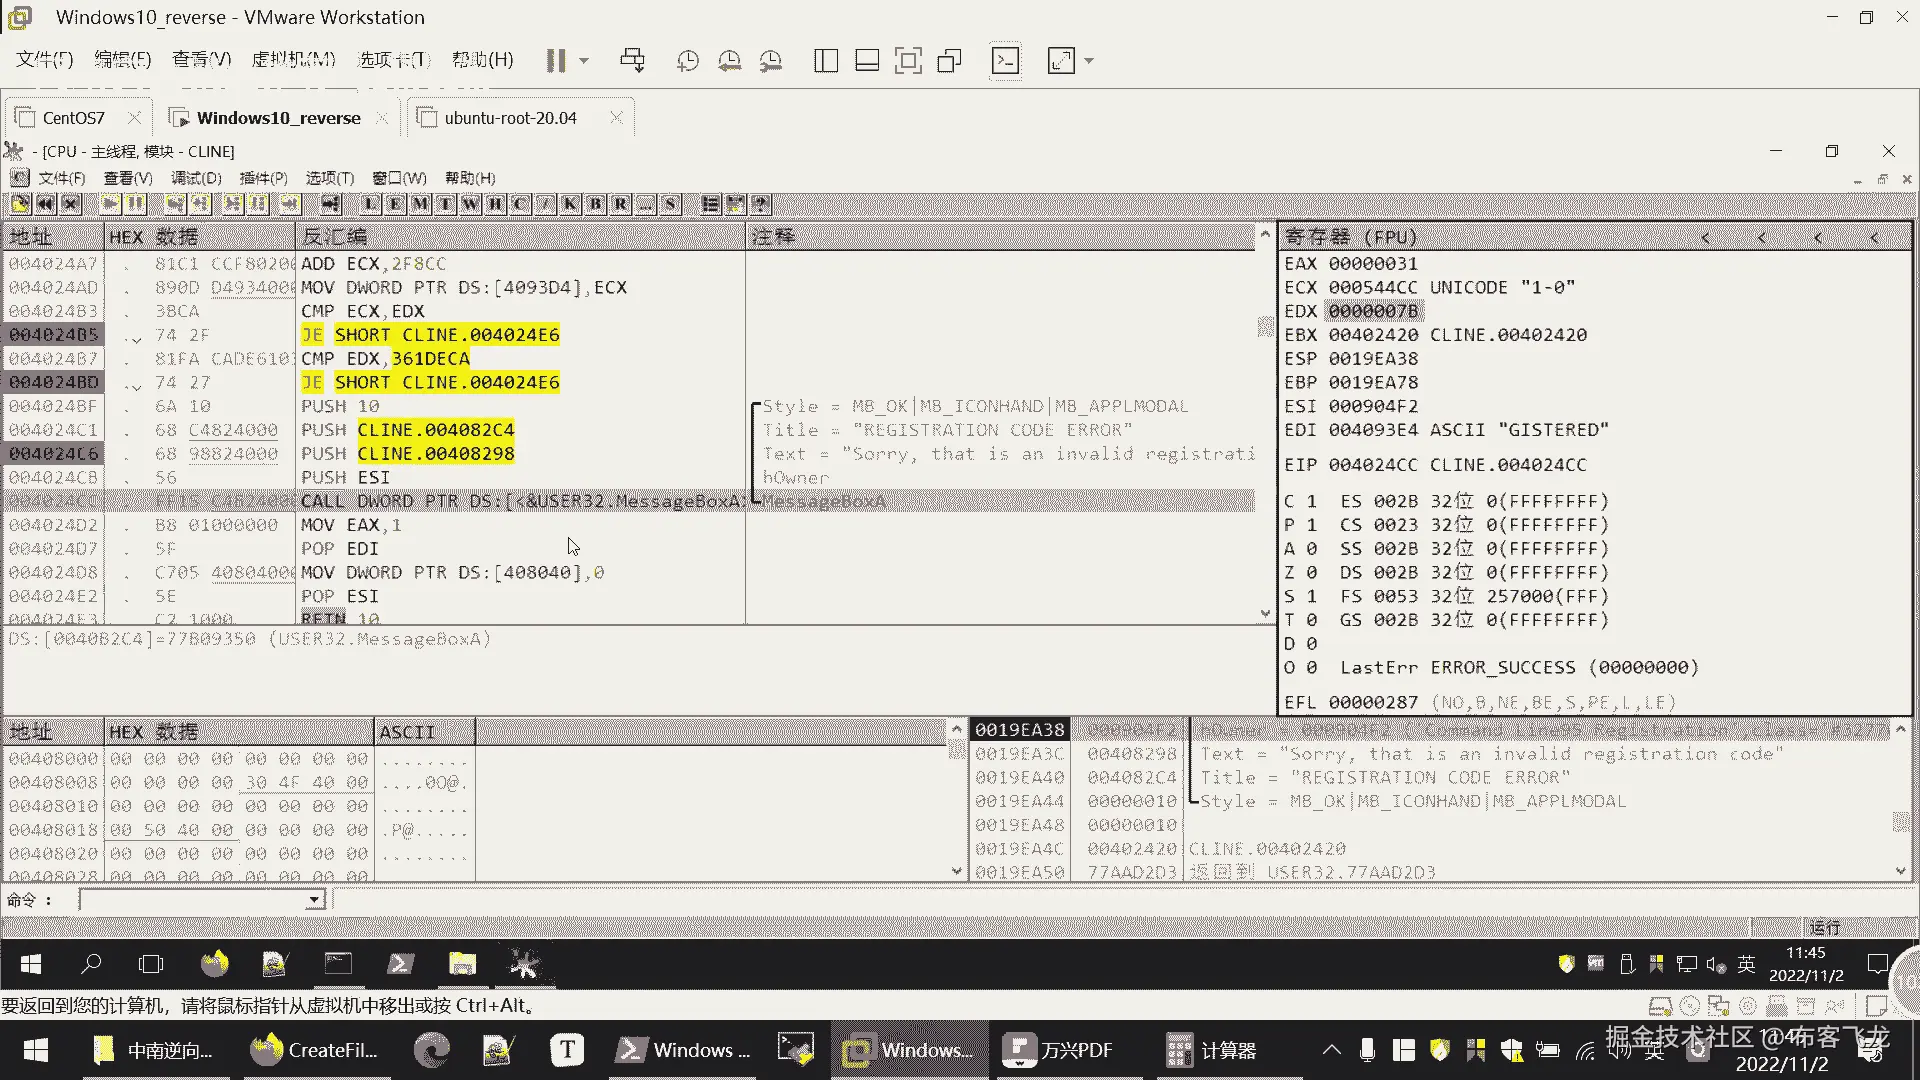Click the OllyDbg open file icon
This screenshot has height=1080, width=1920.
[20, 204]
